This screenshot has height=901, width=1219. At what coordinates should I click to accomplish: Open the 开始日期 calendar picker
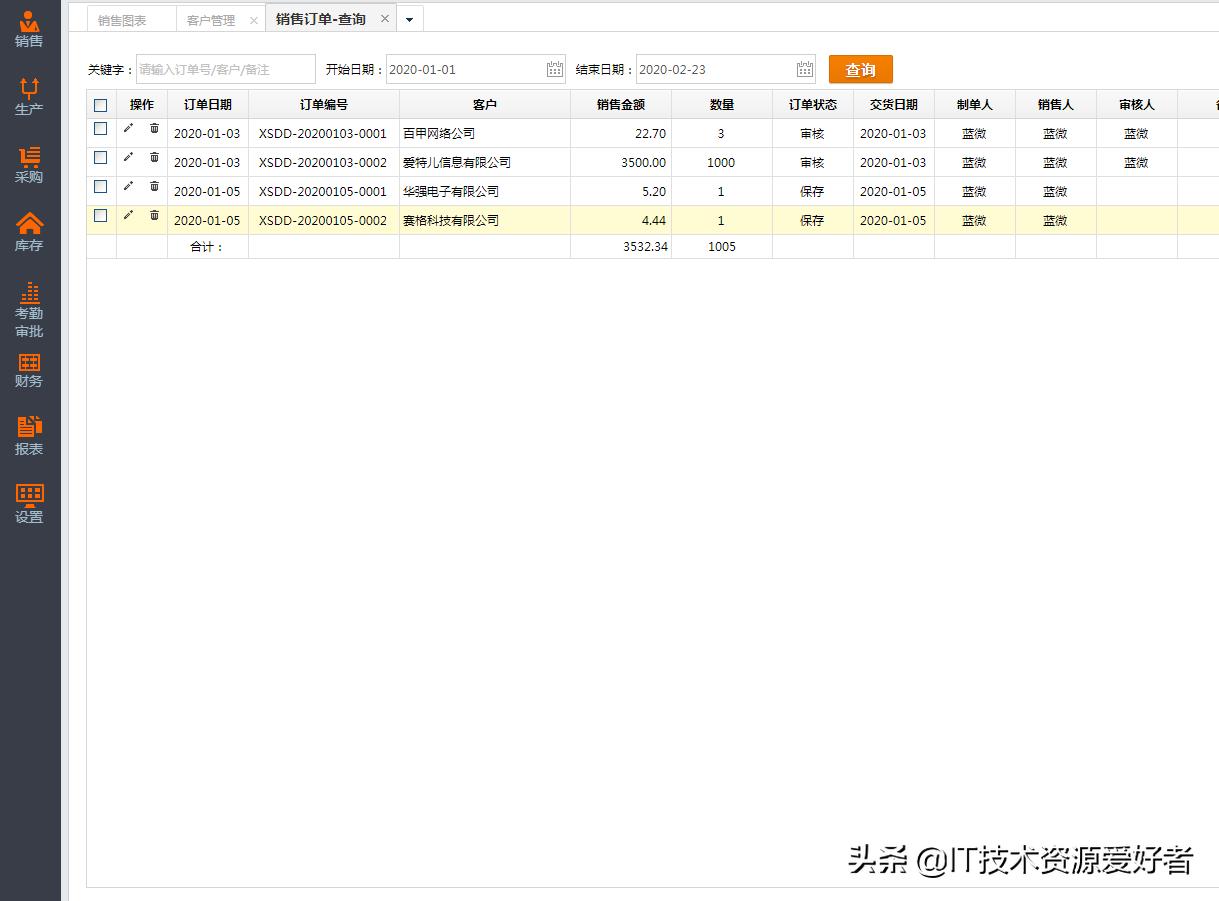click(x=555, y=68)
